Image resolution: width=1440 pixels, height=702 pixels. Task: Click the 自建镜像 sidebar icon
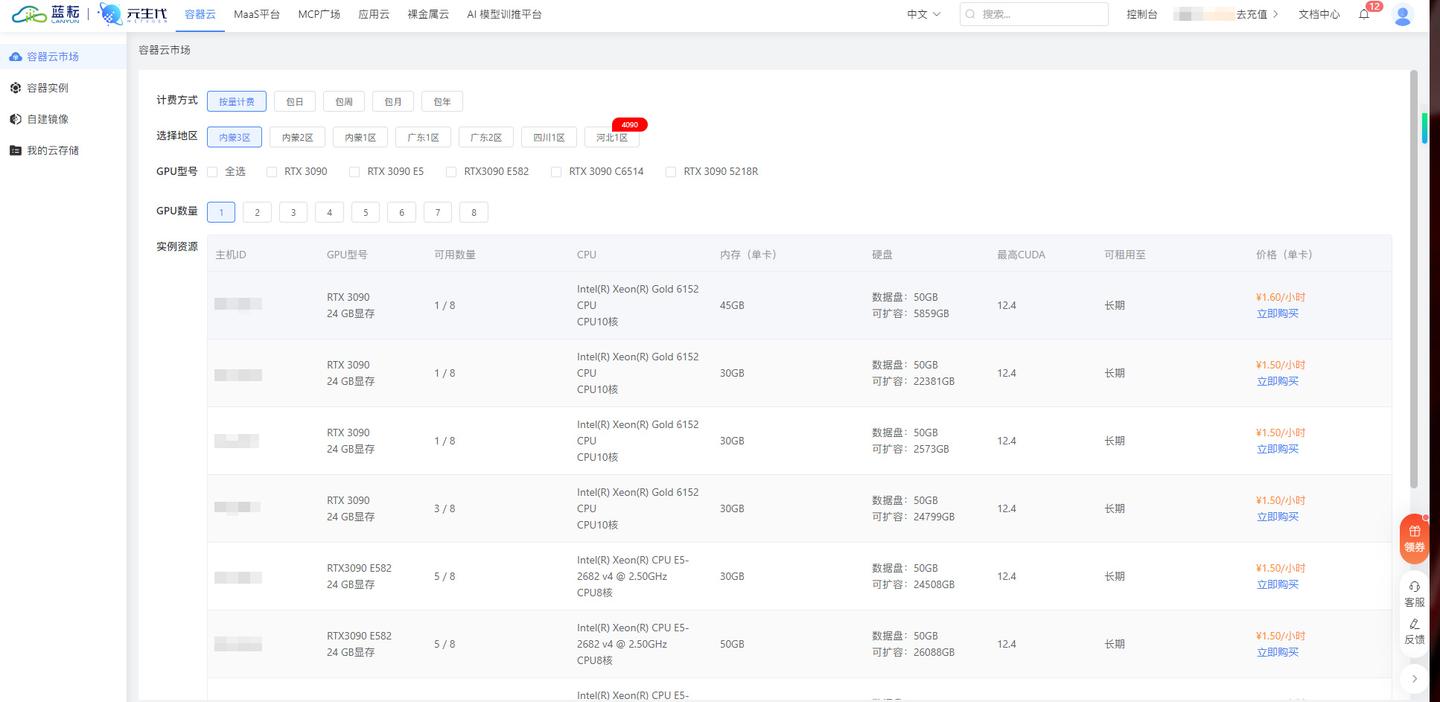15,119
